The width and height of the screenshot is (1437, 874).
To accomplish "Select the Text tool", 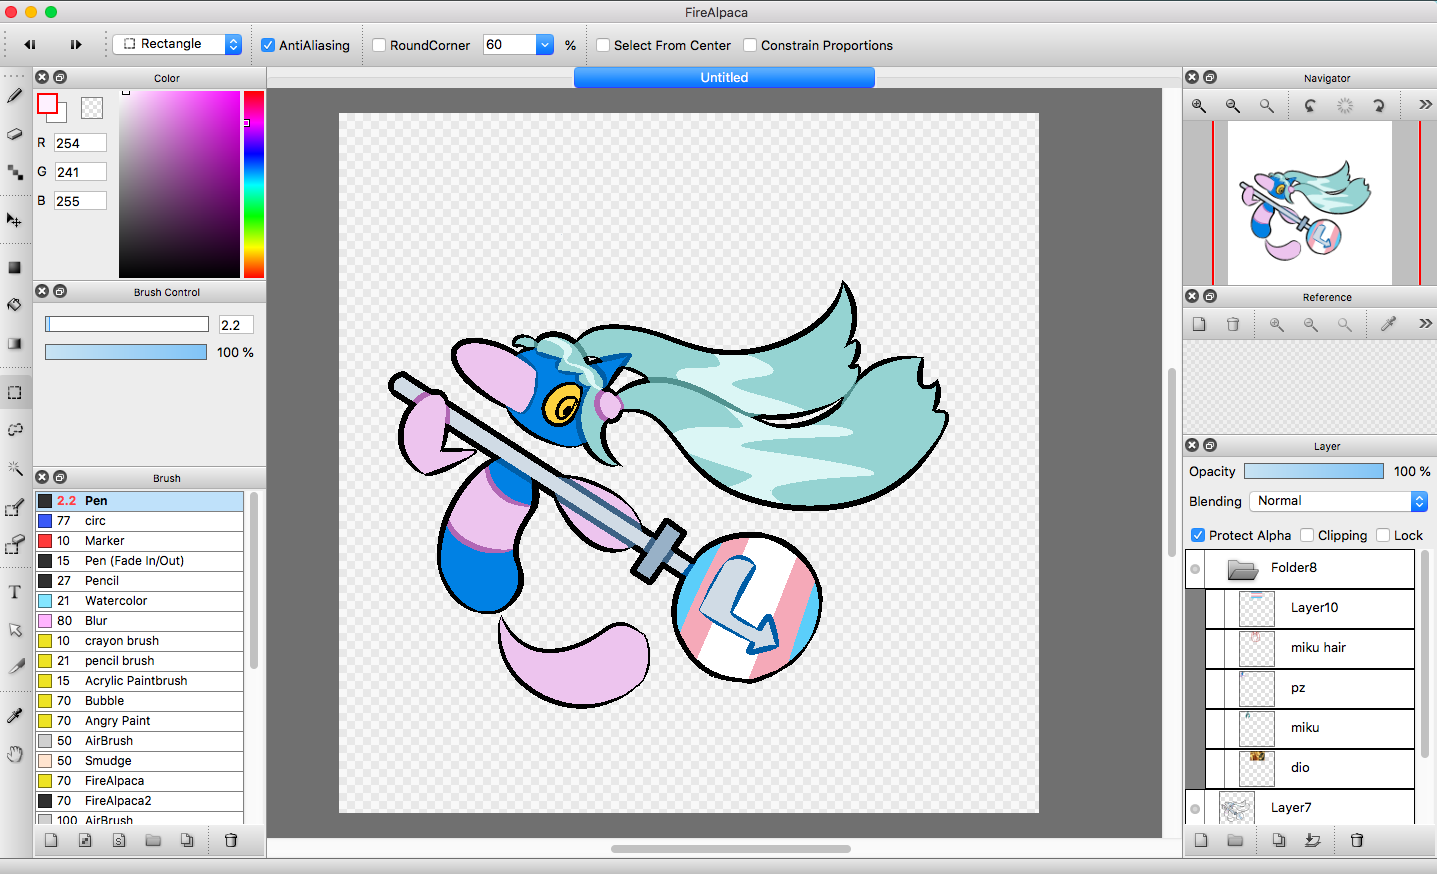I will [x=14, y=592].
